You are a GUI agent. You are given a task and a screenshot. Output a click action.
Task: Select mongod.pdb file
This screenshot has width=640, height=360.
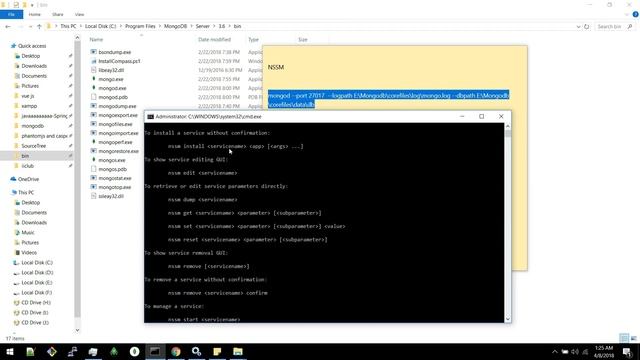113,97
